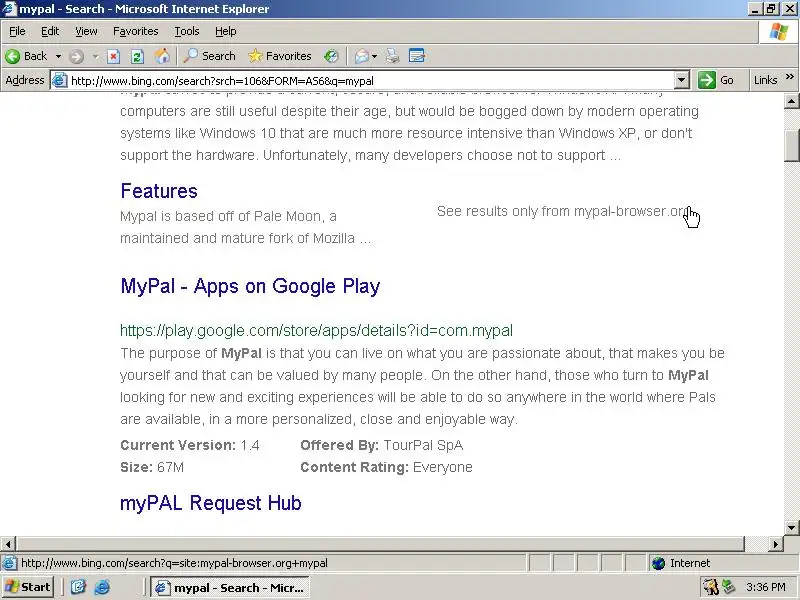Click the Go button
800x600 pixels.
click(716, 80)
